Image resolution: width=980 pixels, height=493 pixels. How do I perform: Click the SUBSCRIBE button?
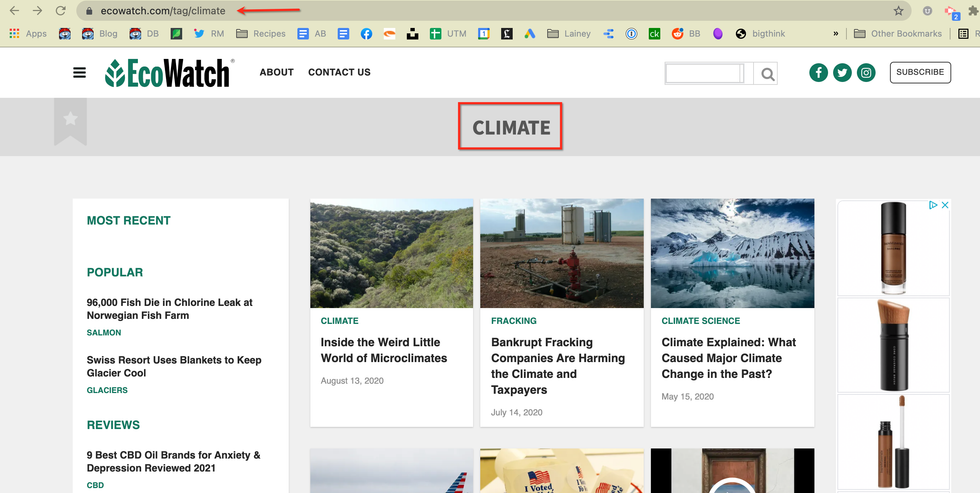(919, 72)
